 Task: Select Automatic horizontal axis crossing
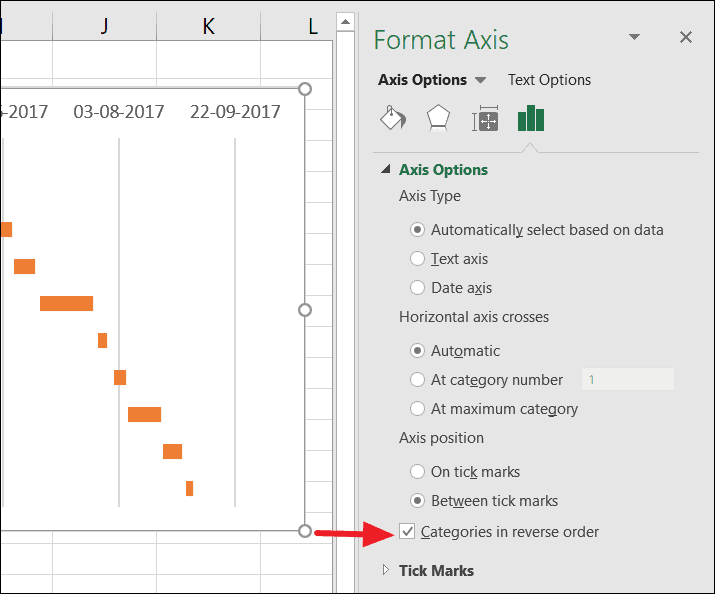(x=417, y=351)
